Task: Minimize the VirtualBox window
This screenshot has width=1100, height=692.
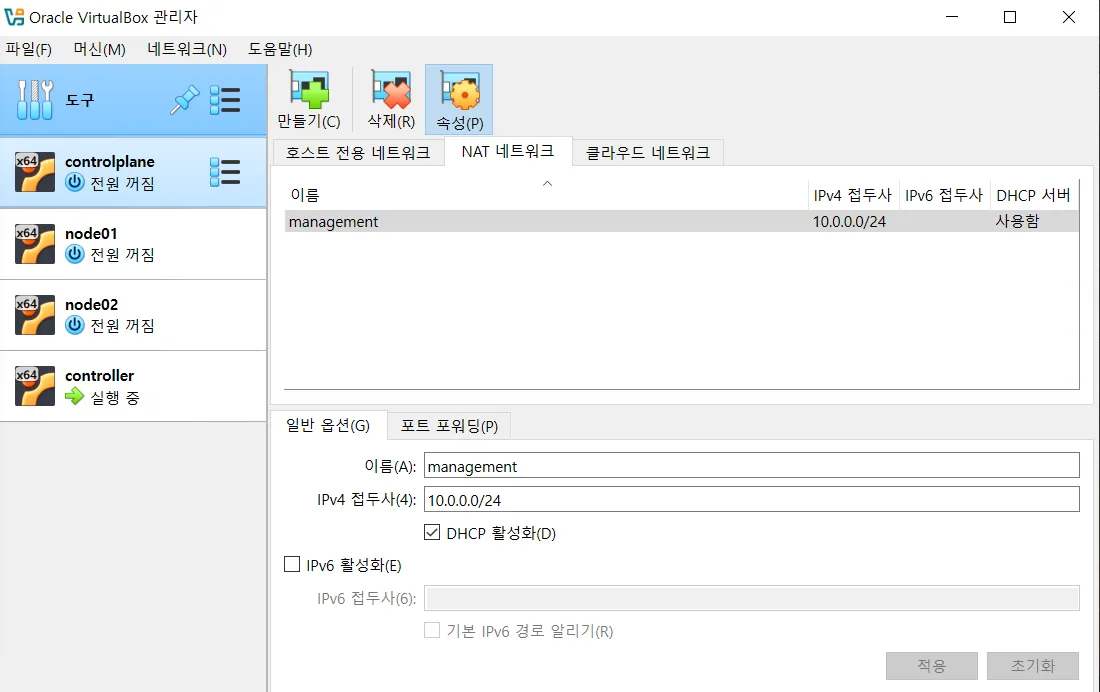Action: [x=951, y=17]
